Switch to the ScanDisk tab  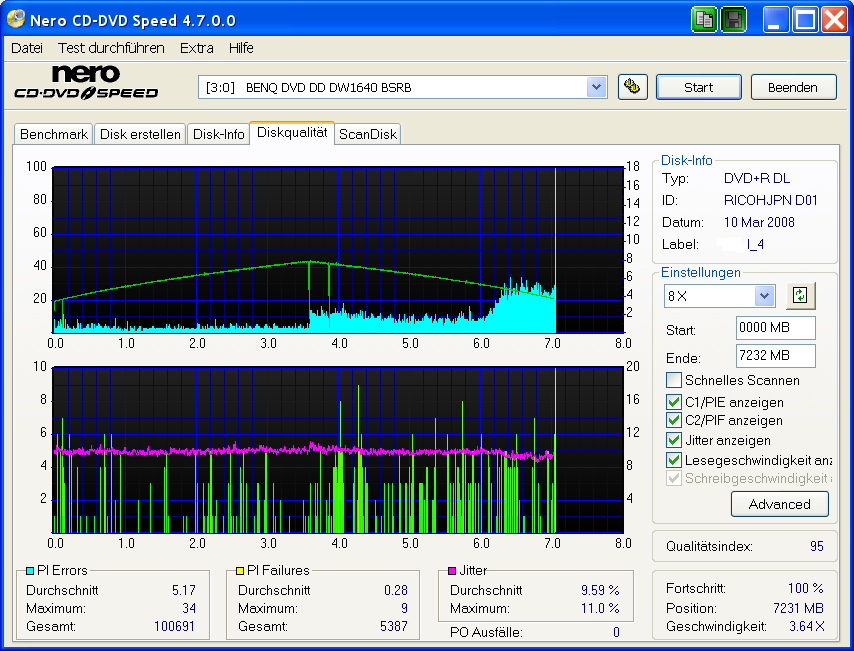click(x=367, y=133)
